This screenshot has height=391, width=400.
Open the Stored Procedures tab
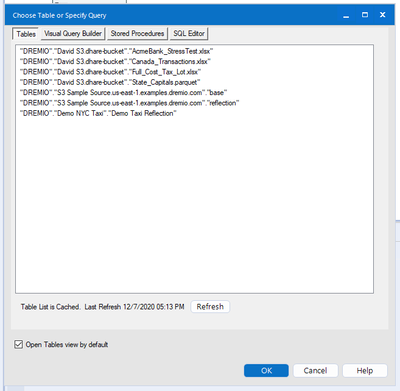(137, 33)
